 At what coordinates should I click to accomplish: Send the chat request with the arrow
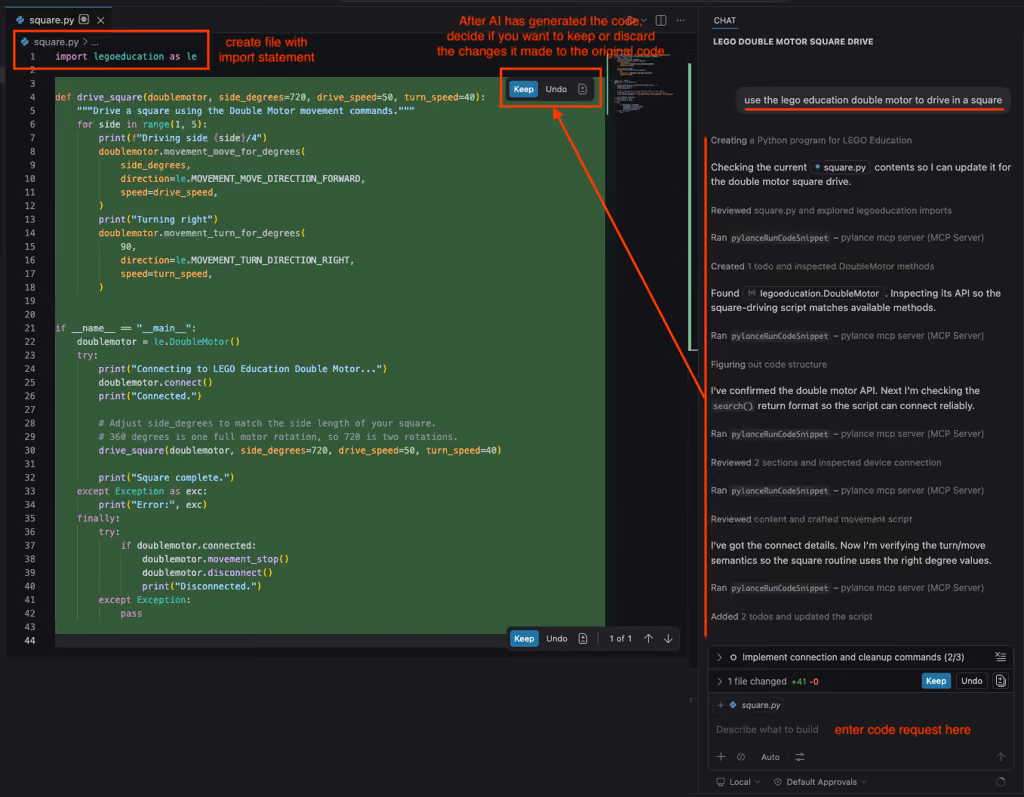1000,757
